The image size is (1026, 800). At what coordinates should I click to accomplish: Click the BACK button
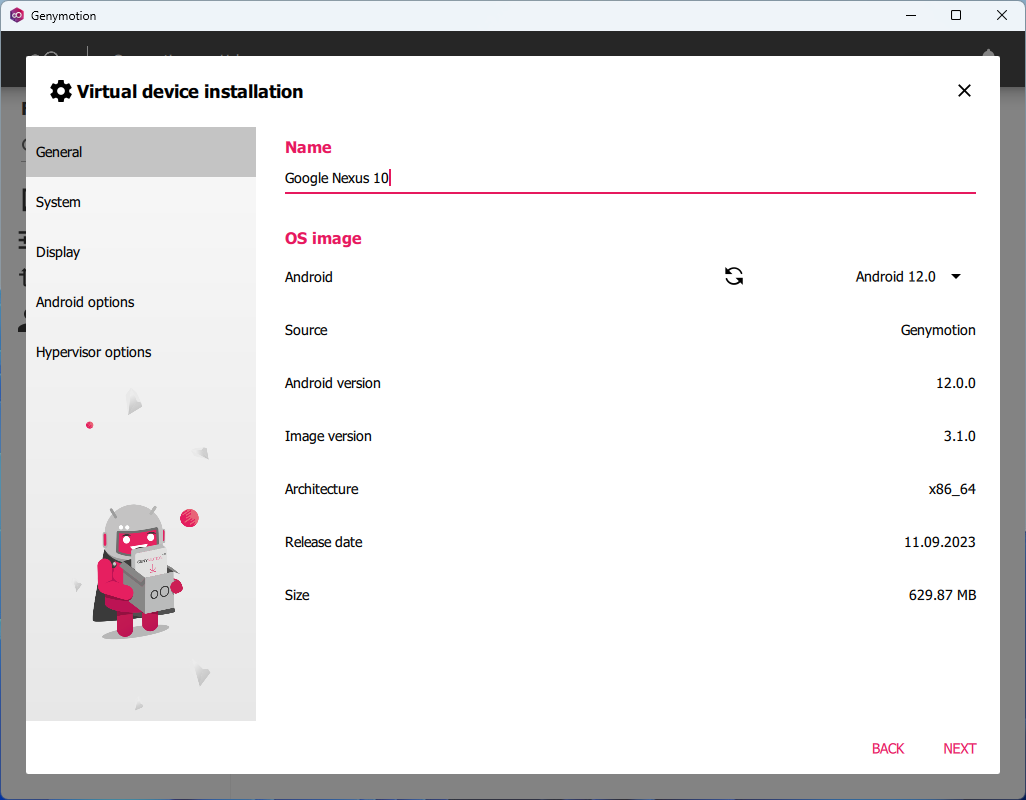(887, 748)
